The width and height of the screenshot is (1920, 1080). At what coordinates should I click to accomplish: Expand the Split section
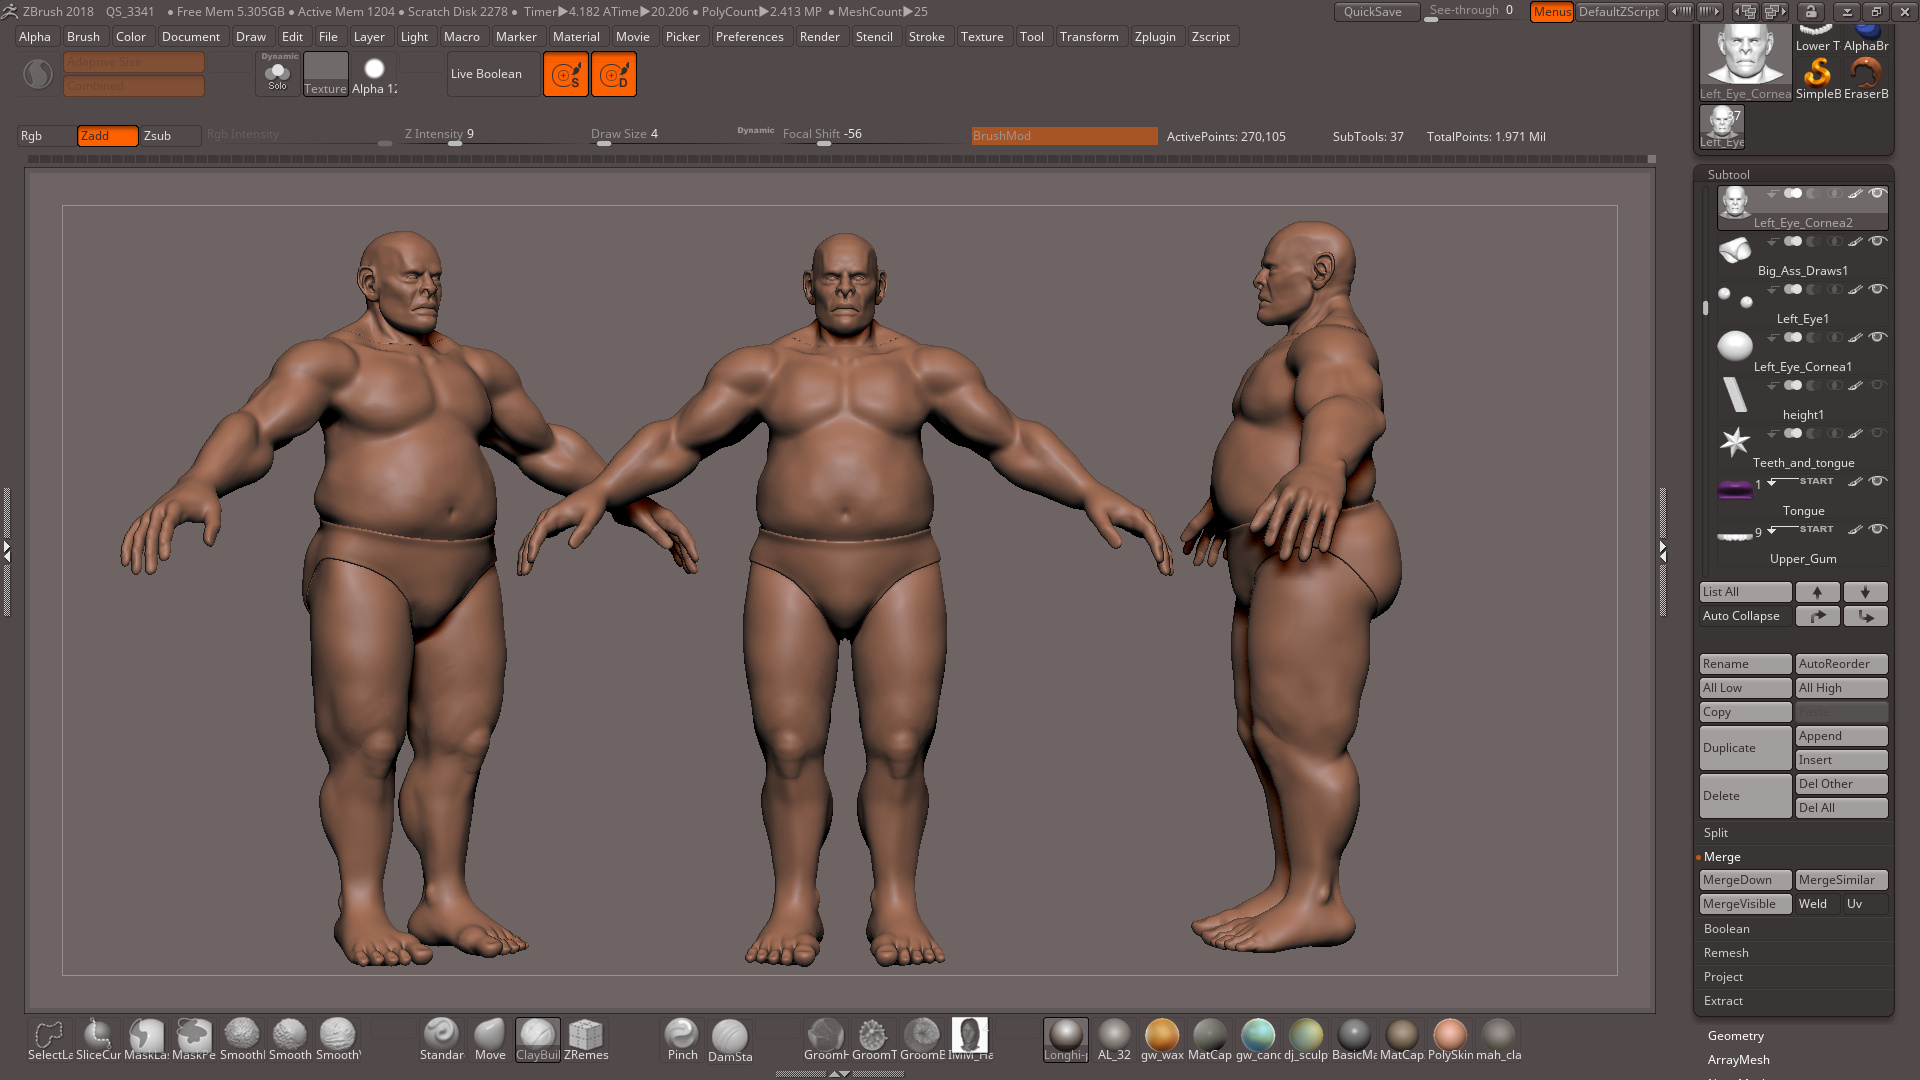click(x=1716, y=833)
